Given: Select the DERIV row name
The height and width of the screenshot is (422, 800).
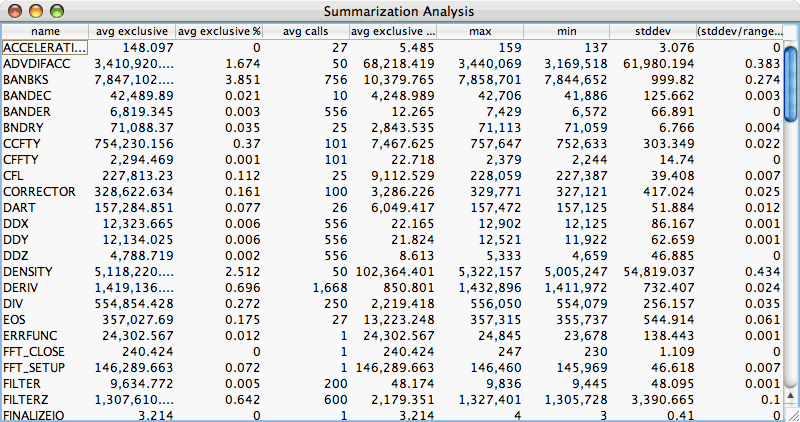Looking at the screenshot, I should click(20, 287).
